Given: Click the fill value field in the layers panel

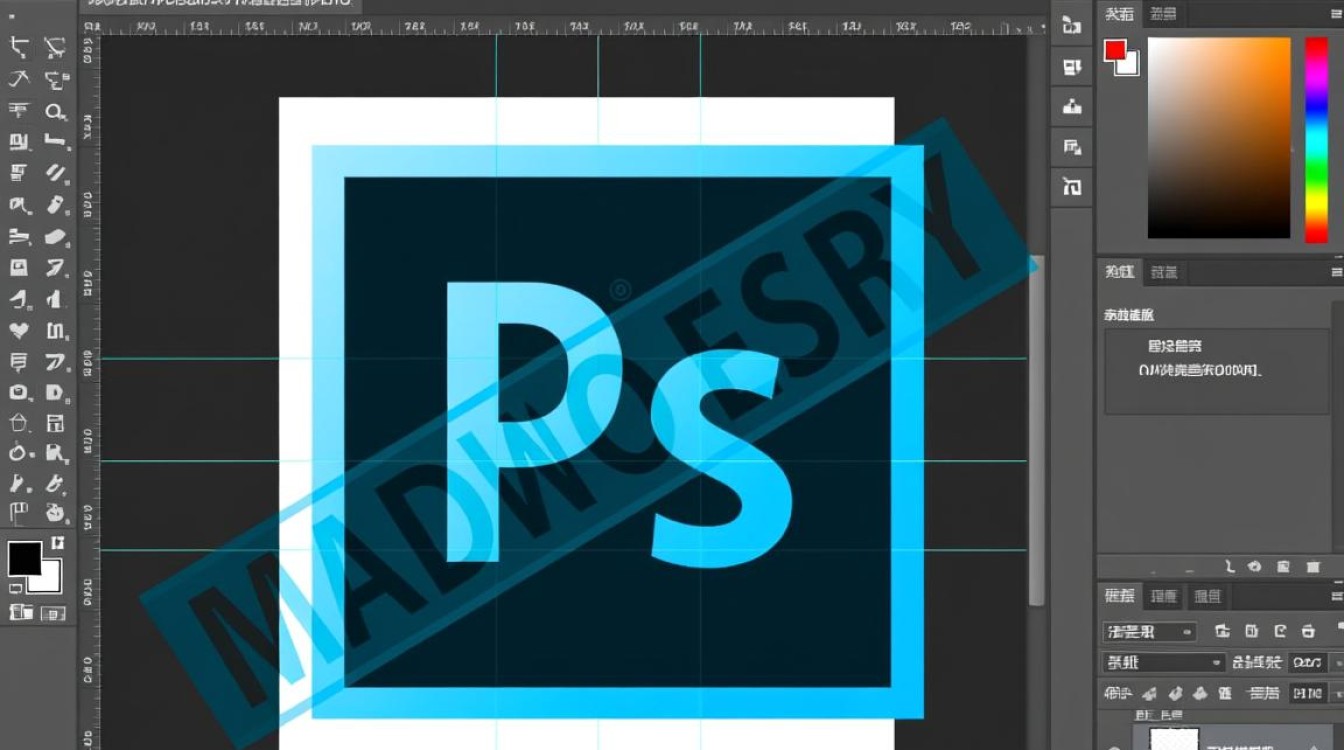Looking at the screenshot, I should coord(1308,692).
